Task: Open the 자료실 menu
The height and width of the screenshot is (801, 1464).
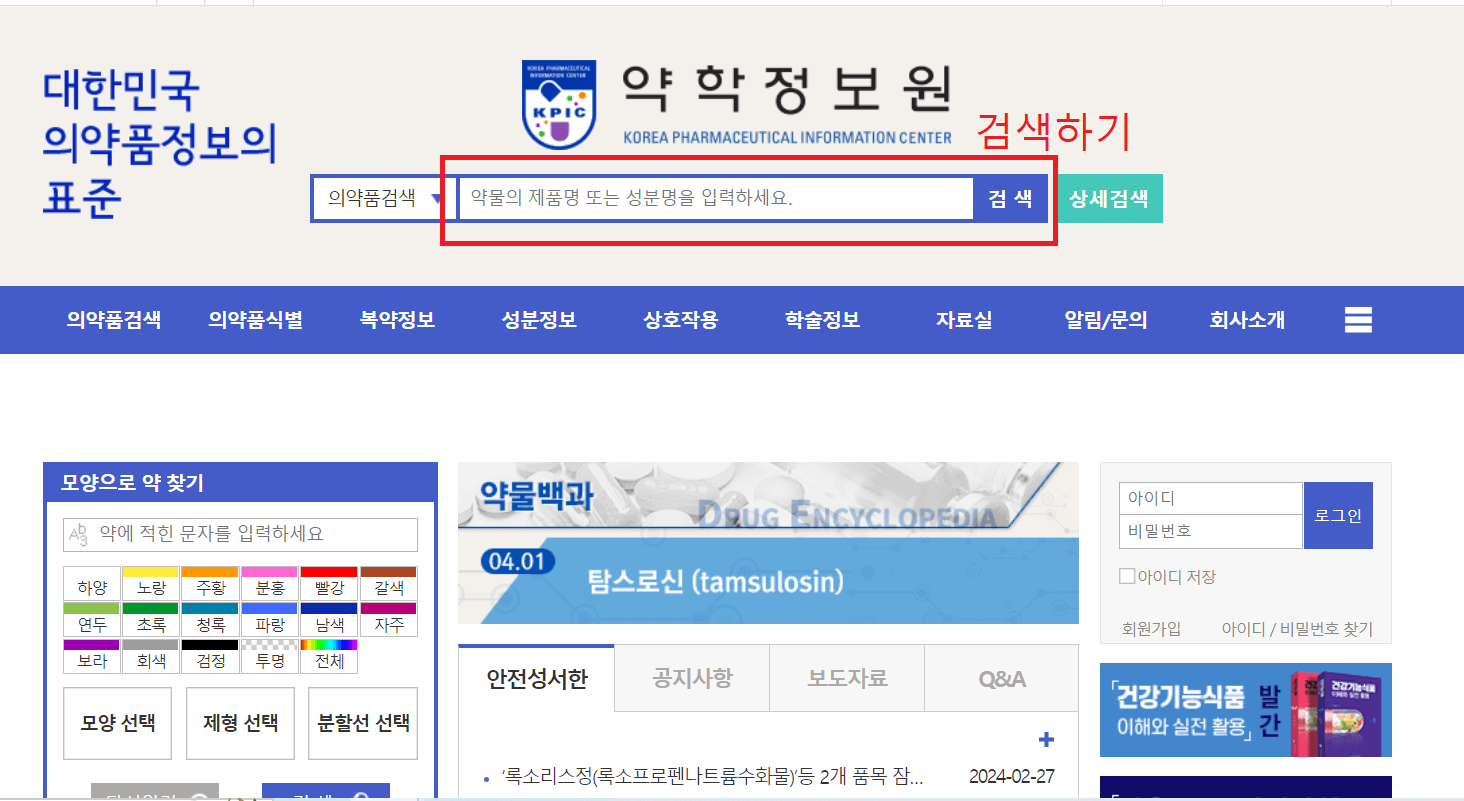Action: click(x=964, y=320)
